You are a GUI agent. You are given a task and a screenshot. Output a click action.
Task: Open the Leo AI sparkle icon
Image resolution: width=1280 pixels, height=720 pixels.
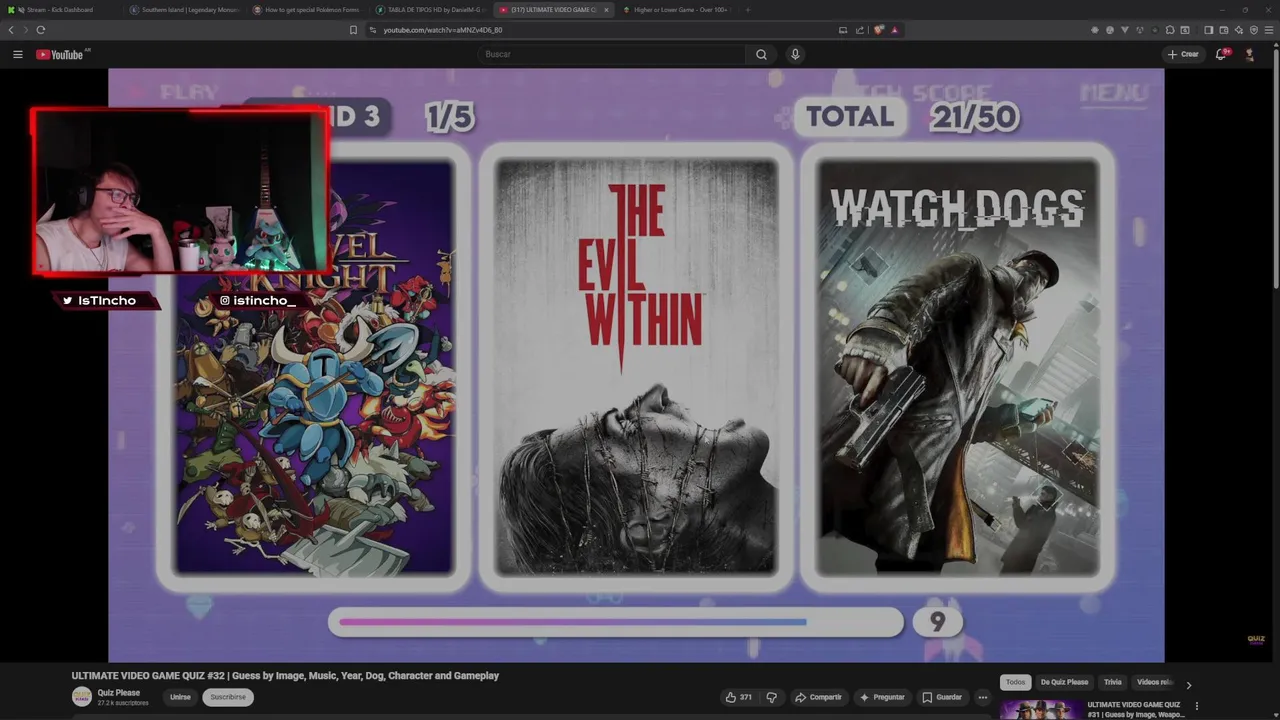[x=1239, y=30]
